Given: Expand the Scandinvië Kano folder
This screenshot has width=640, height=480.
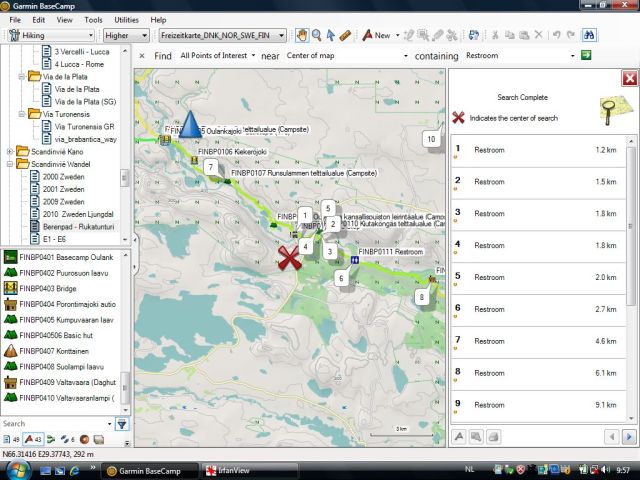Looking at the screenshot, I should tap(10, 152).
